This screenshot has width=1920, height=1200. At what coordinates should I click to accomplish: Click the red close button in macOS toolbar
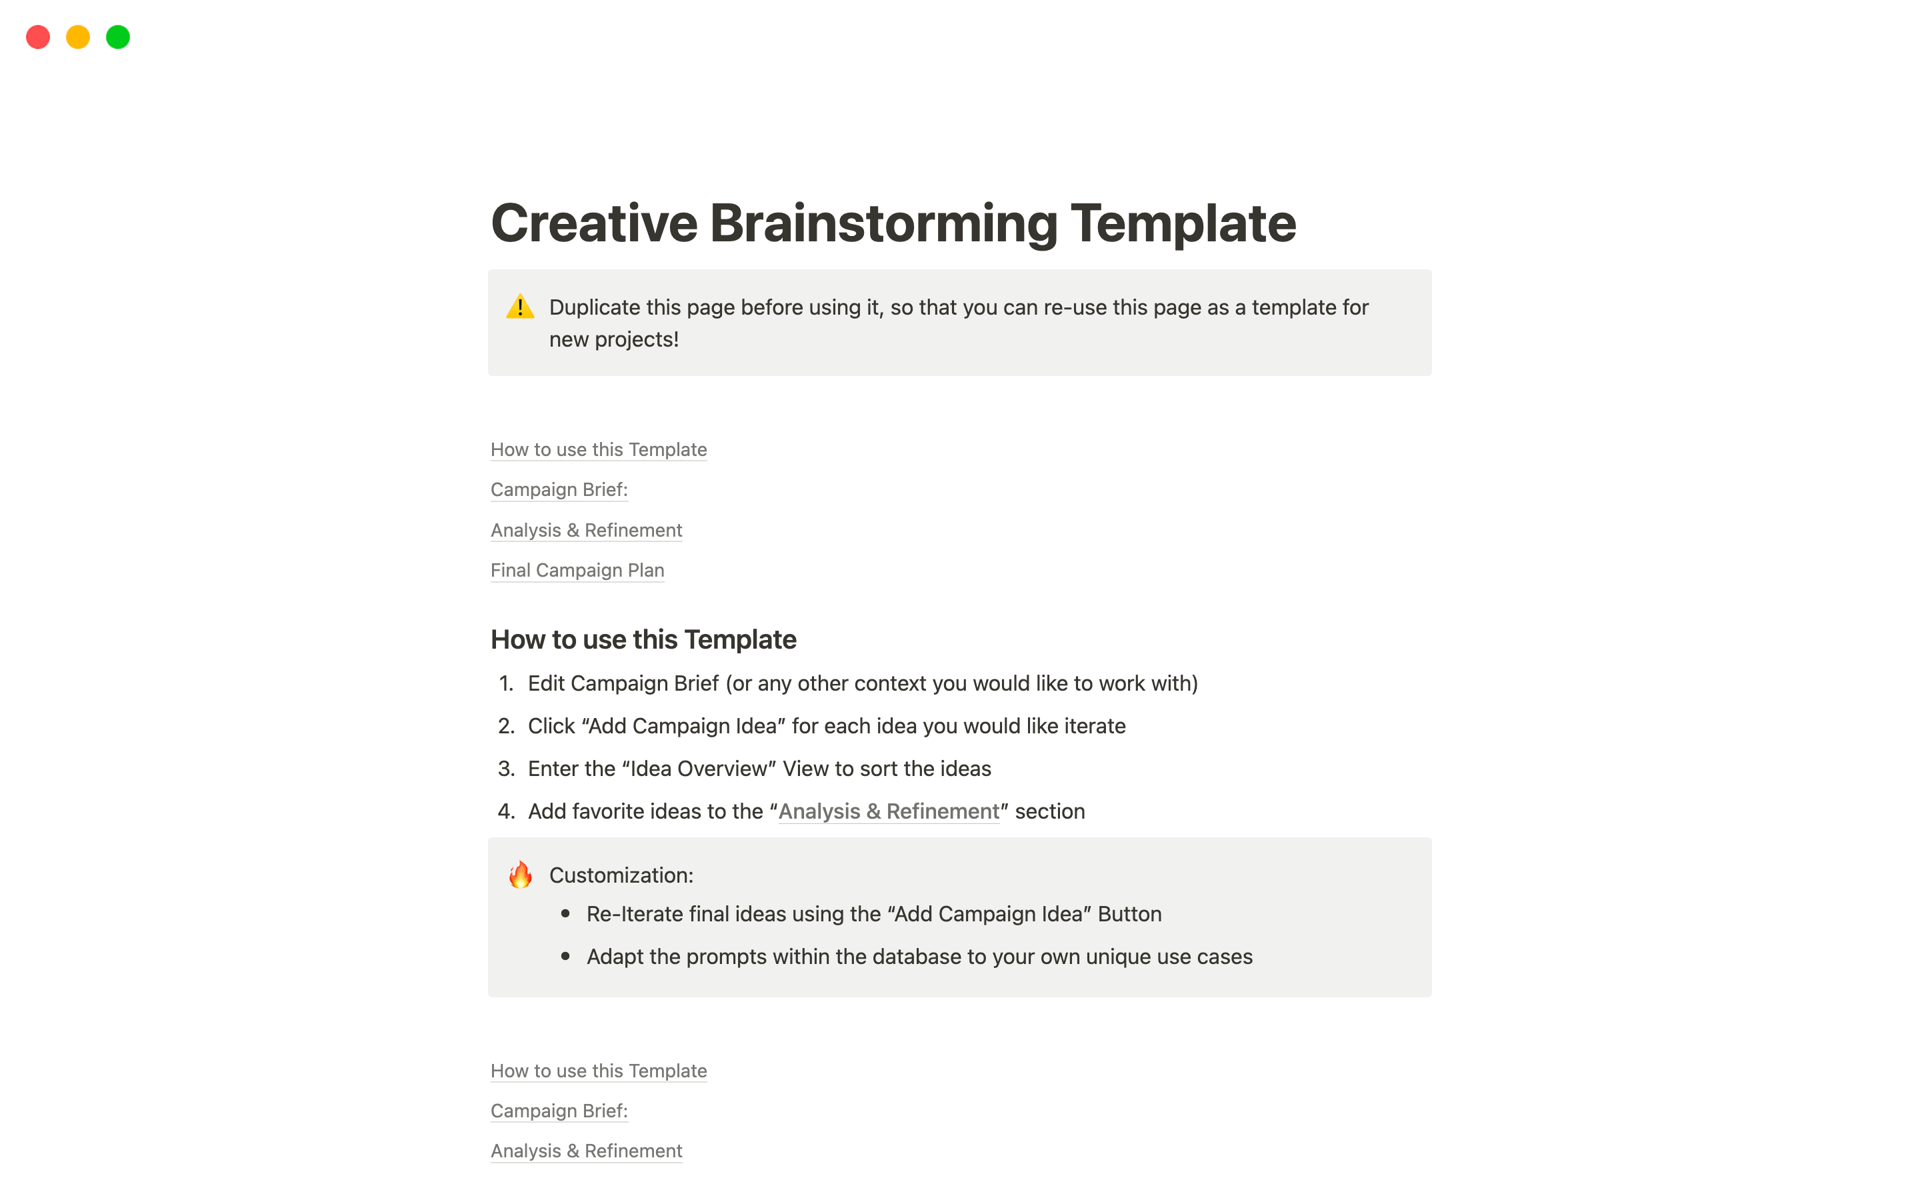pos(37,35)
